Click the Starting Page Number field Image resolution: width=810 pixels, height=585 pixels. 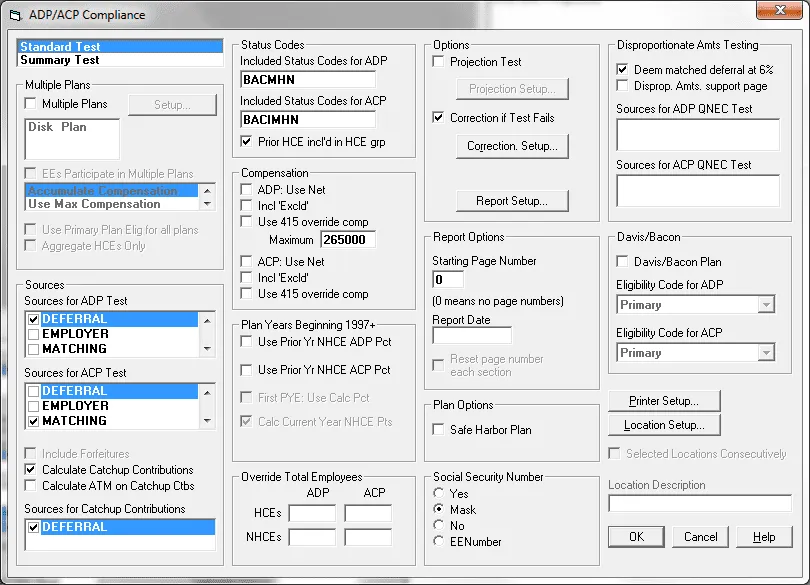pos(448,280)
